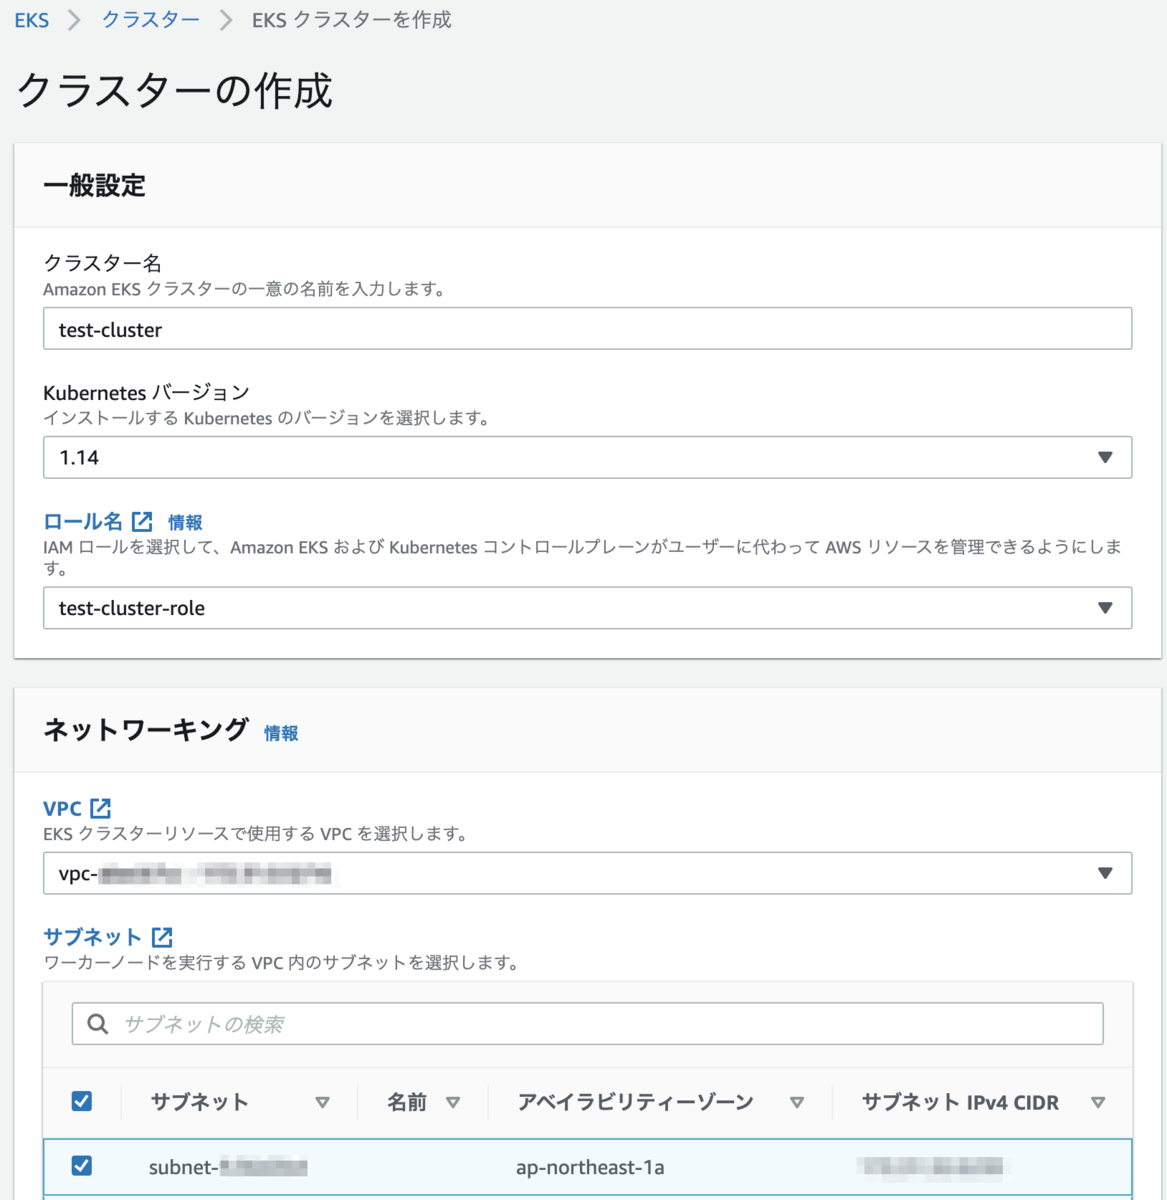Open the 情報 link next to ロール名
Image resolution: width=1167 pixels, height=1200 pixels.
[185, 522]
